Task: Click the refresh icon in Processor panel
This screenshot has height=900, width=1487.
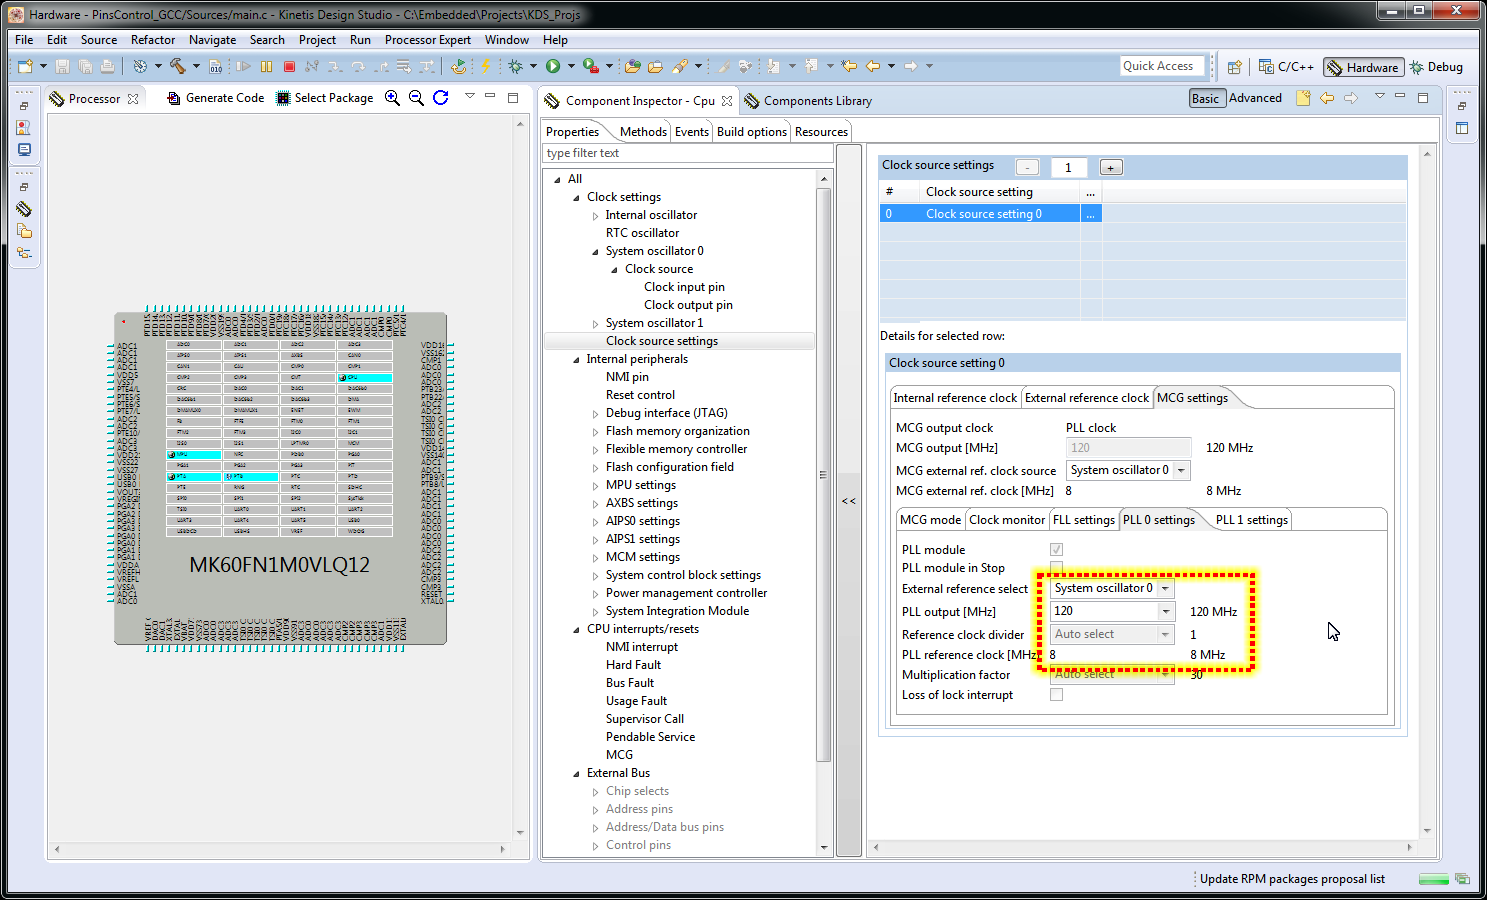Action: tap(440, 98)
